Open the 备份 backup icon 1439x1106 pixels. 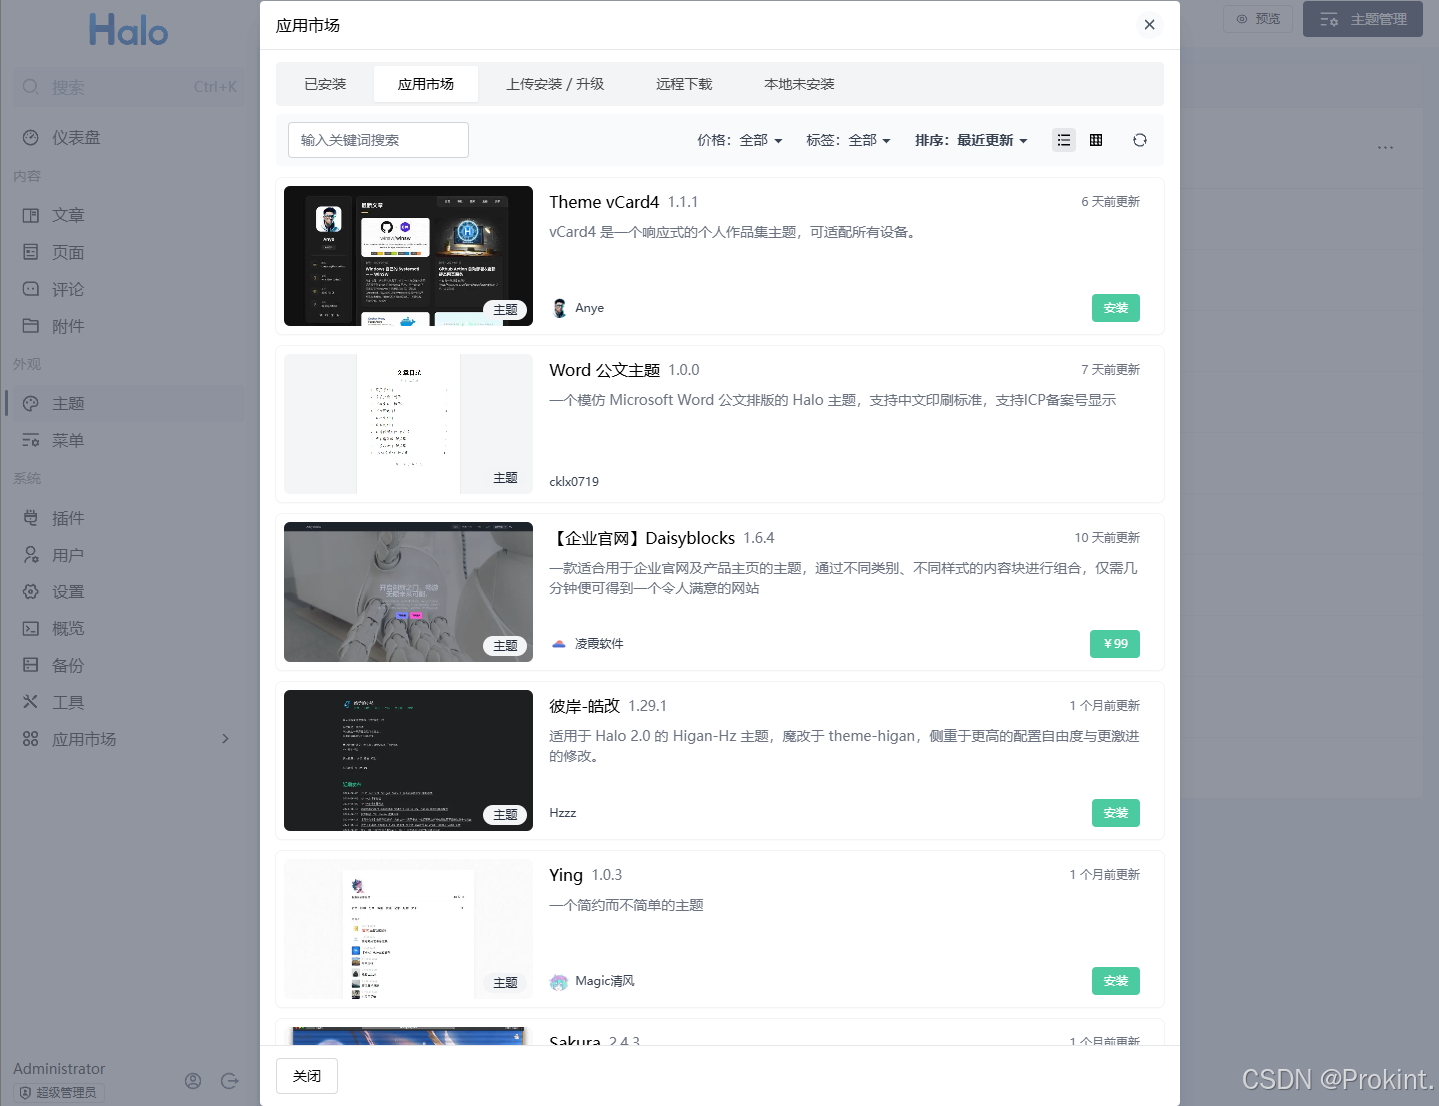[31, 665]
